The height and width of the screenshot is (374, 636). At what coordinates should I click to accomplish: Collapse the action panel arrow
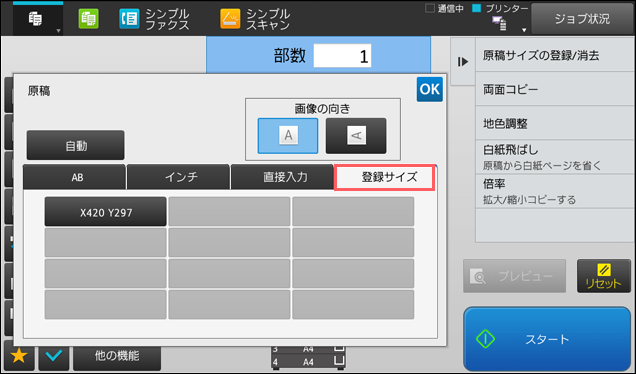tap(463, 62)
